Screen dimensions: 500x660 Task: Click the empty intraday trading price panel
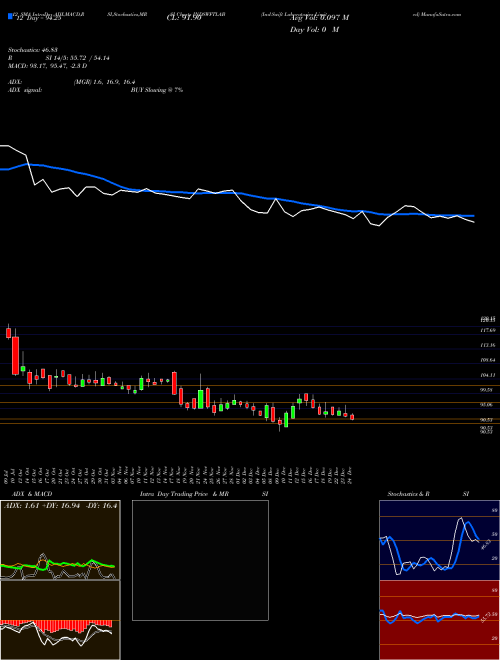point(200,560)
